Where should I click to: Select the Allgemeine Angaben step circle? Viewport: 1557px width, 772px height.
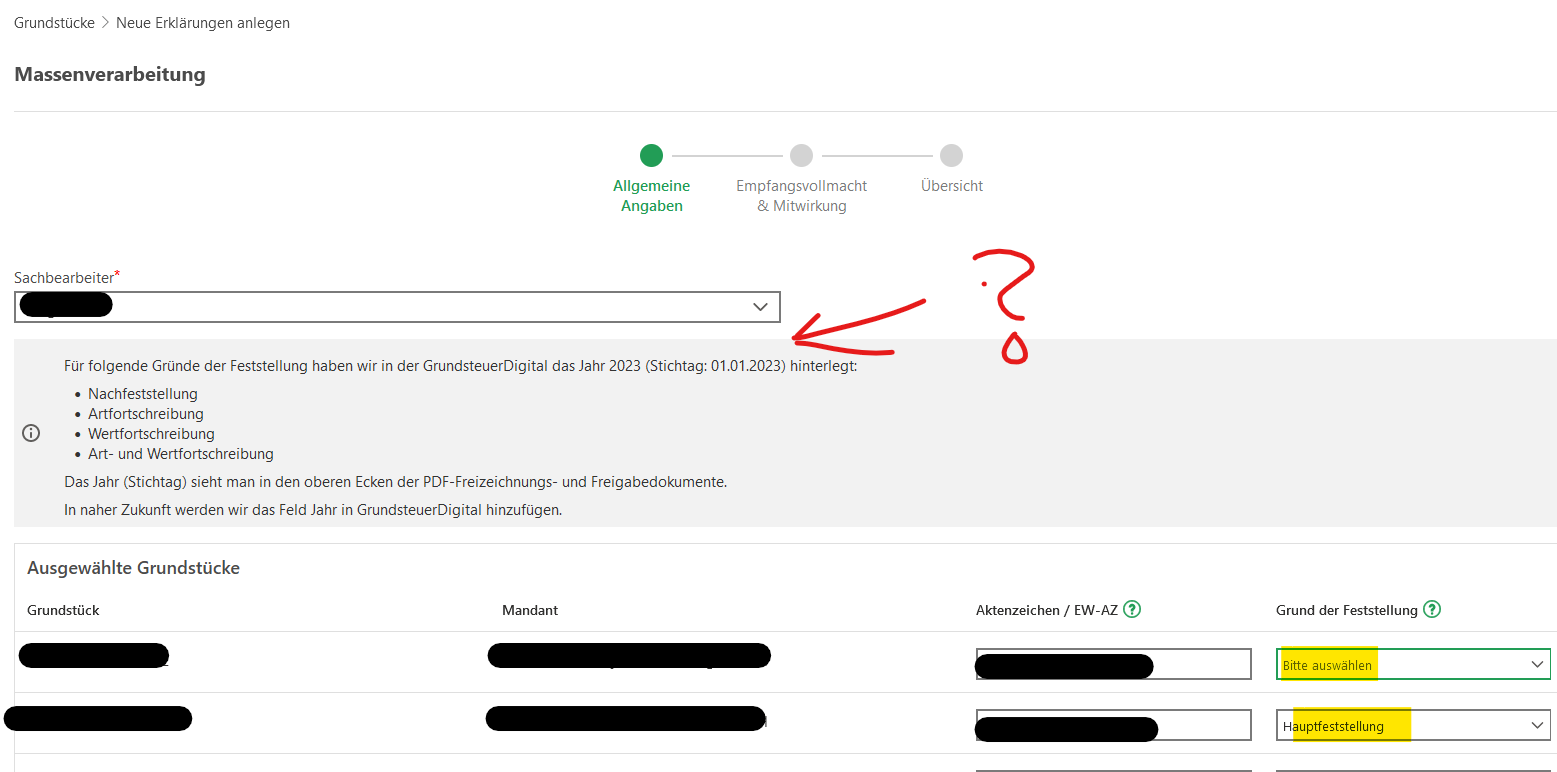coord(651,155)
